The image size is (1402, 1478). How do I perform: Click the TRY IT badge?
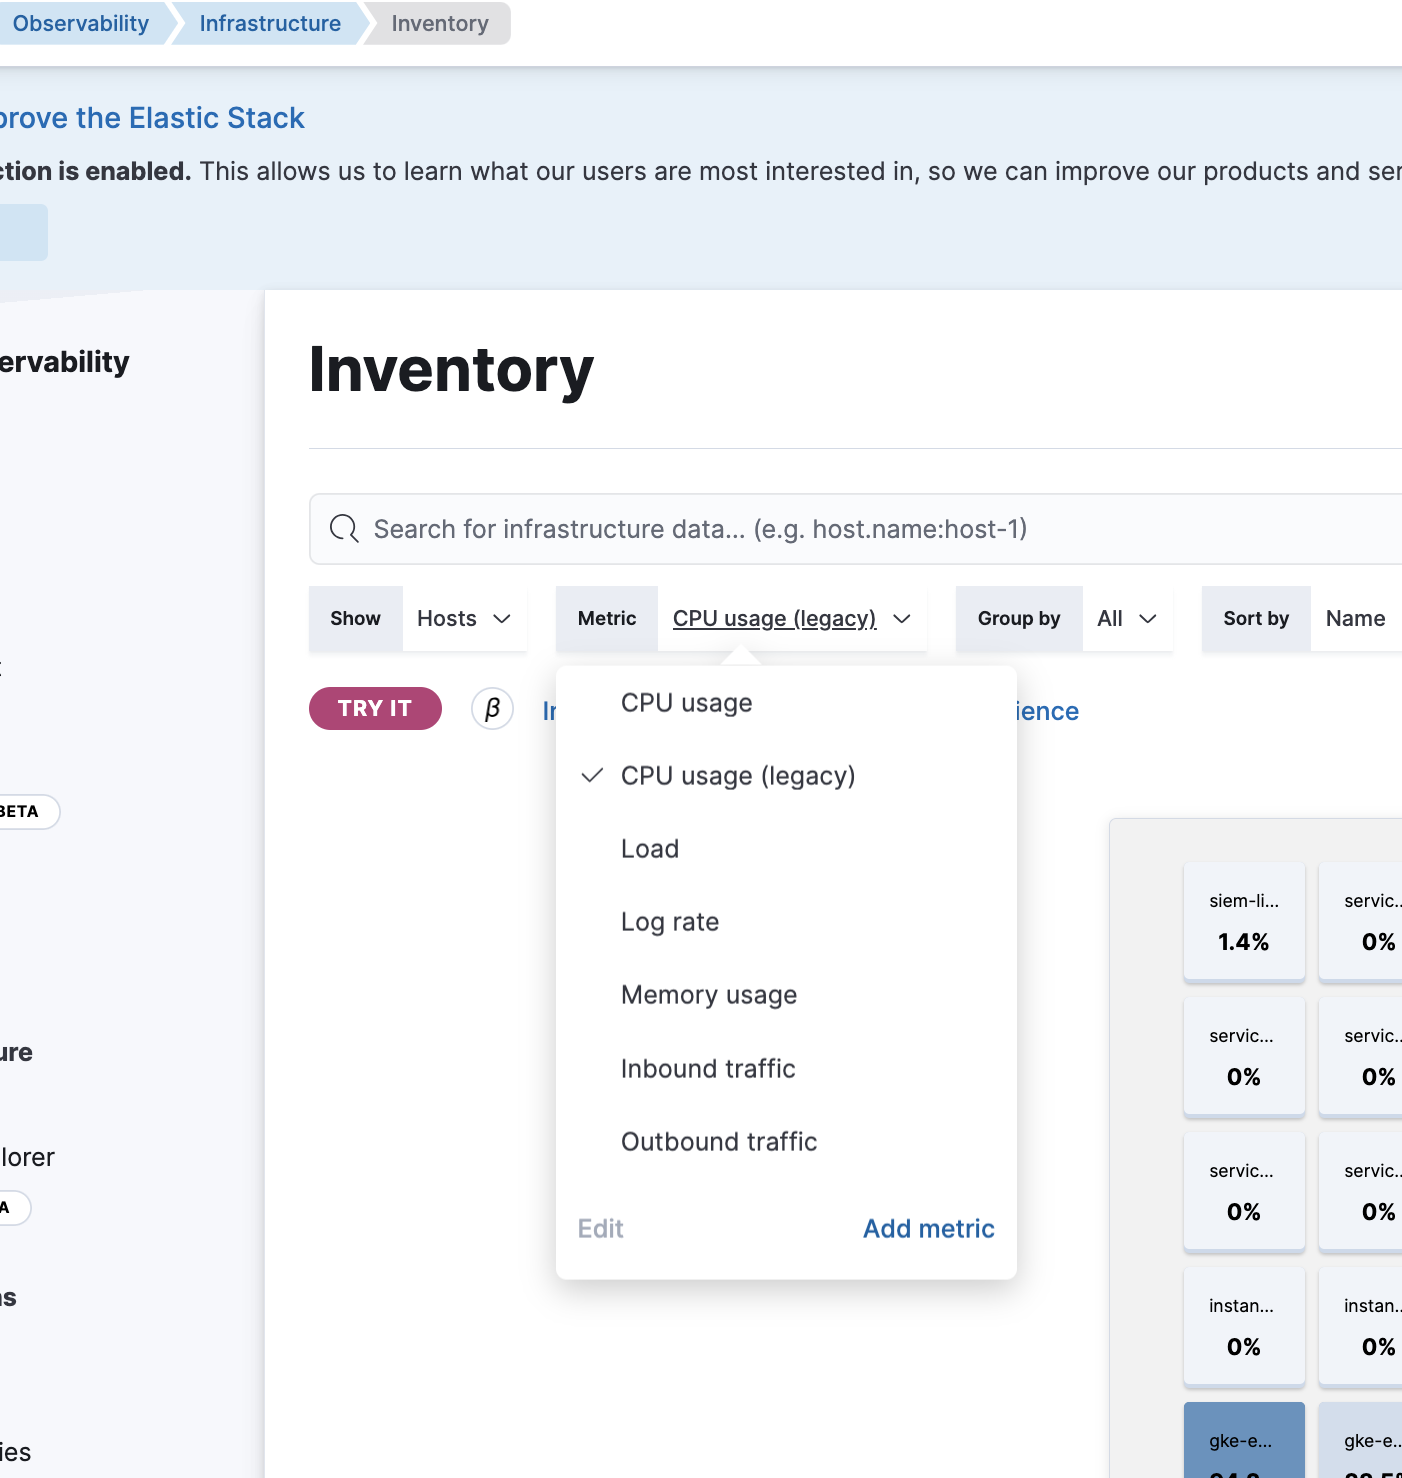375,709
